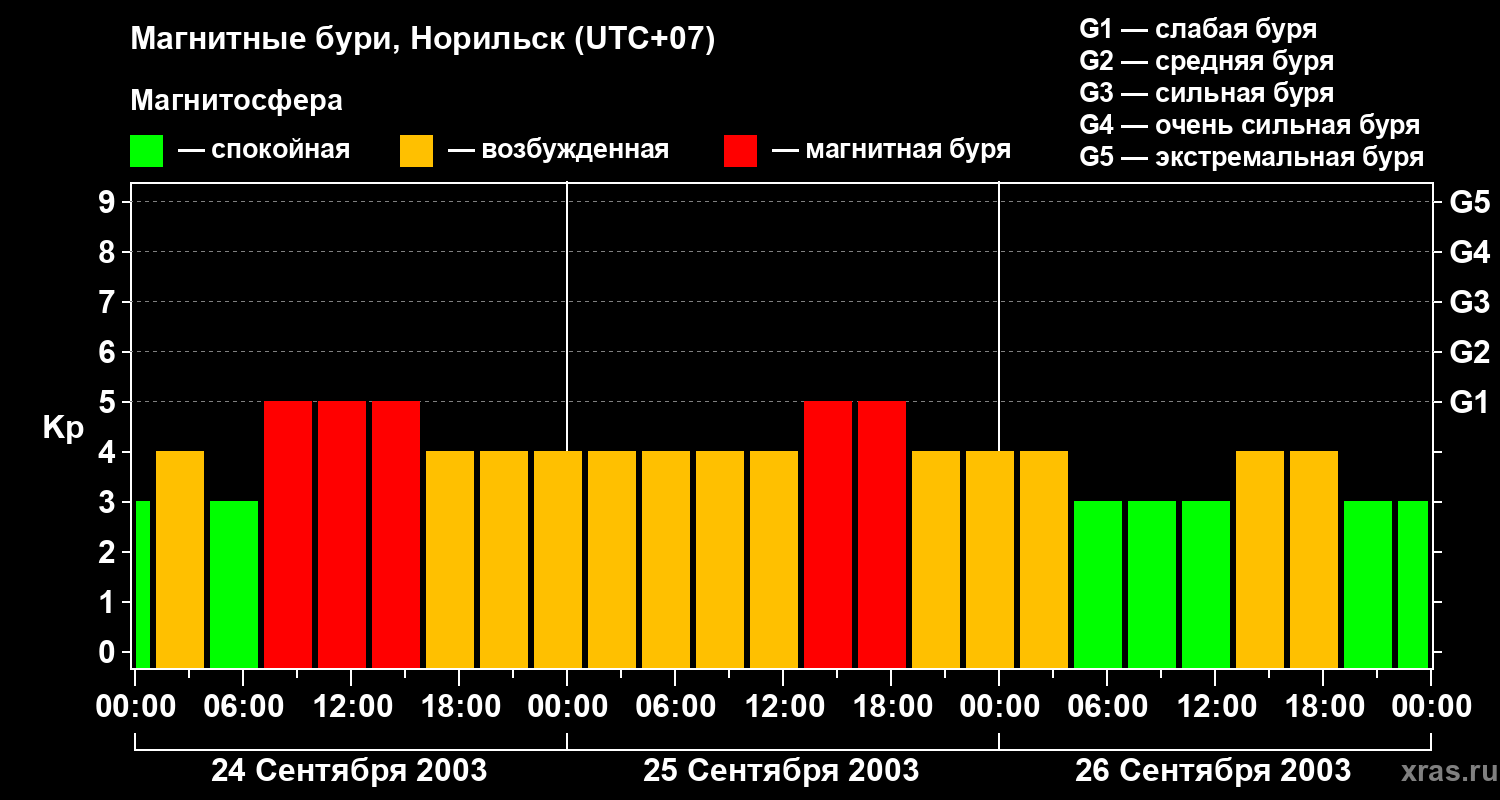This screenshot has width=1500, height=800.
Task: Click the final '00:00' time label on the axis
Action: [x=1431, y=706]
